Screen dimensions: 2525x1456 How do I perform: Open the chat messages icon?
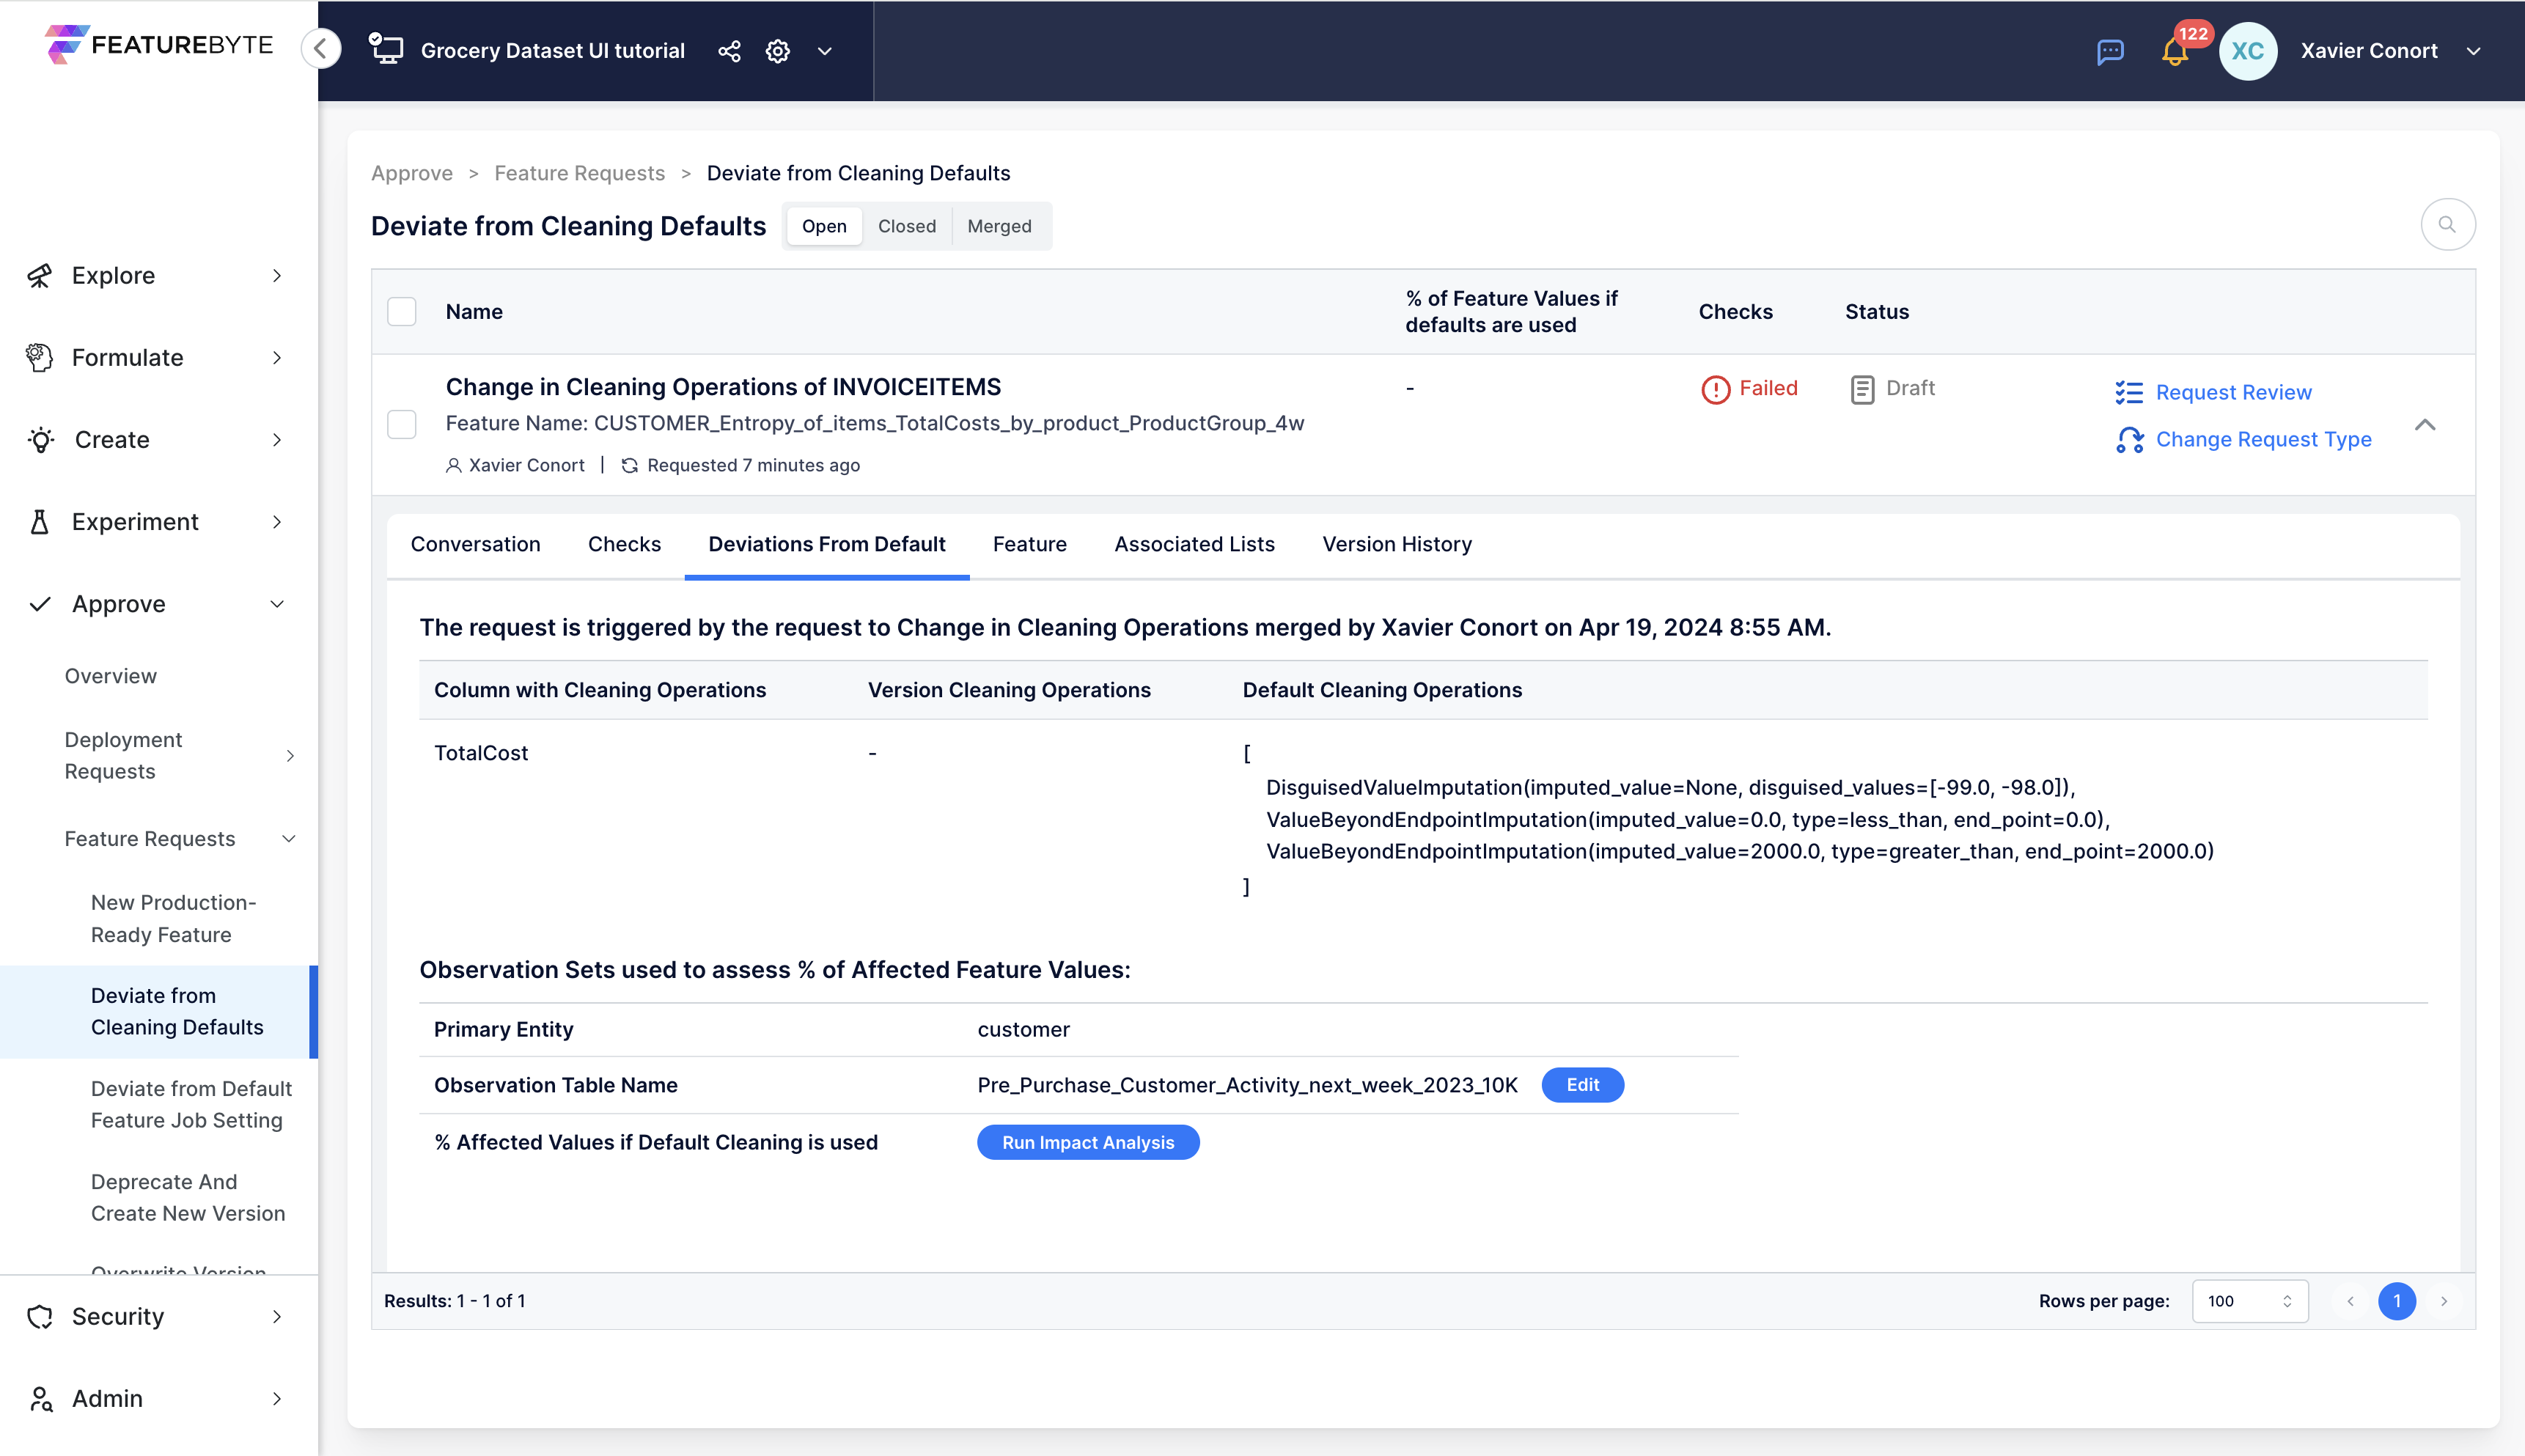[x=2110, y=51]
